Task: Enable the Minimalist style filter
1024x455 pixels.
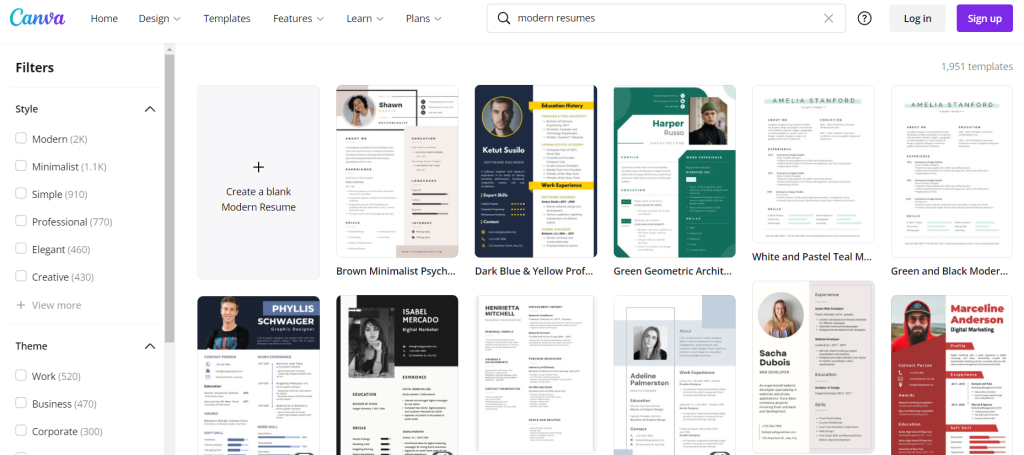Action: [x=21, y=167]
